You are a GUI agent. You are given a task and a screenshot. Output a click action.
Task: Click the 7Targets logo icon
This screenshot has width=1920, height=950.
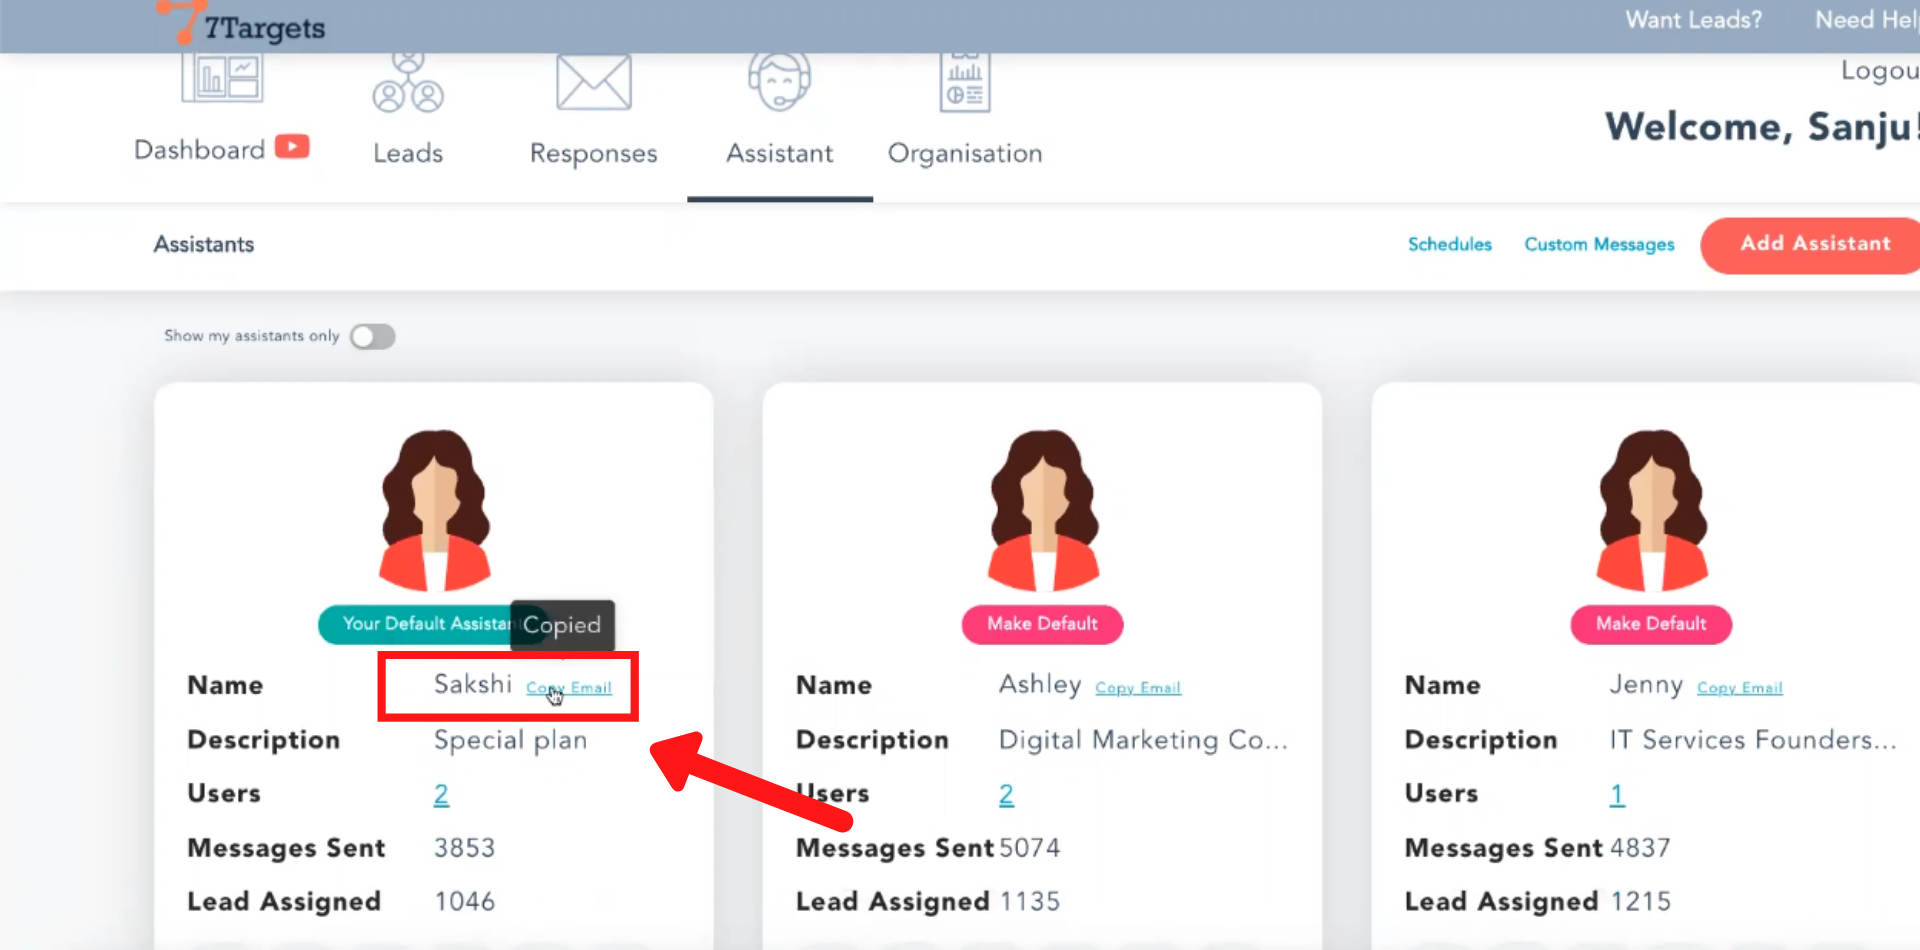(182, 22)
